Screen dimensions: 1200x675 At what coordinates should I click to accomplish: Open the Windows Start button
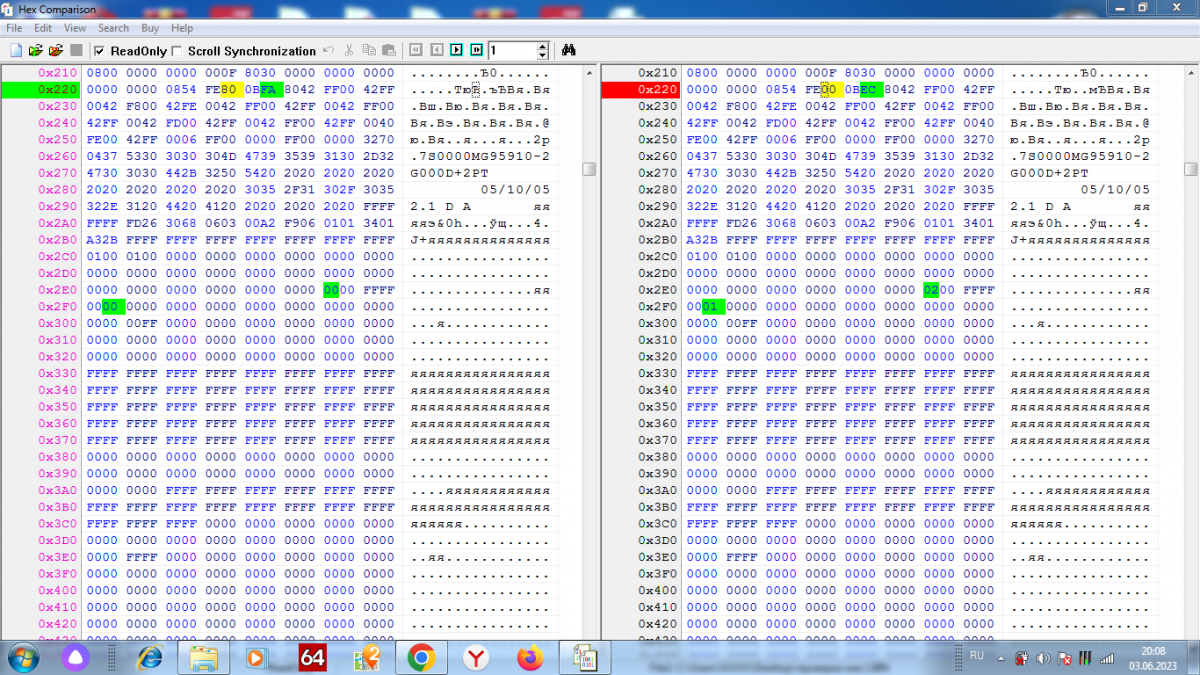point(21,657)
